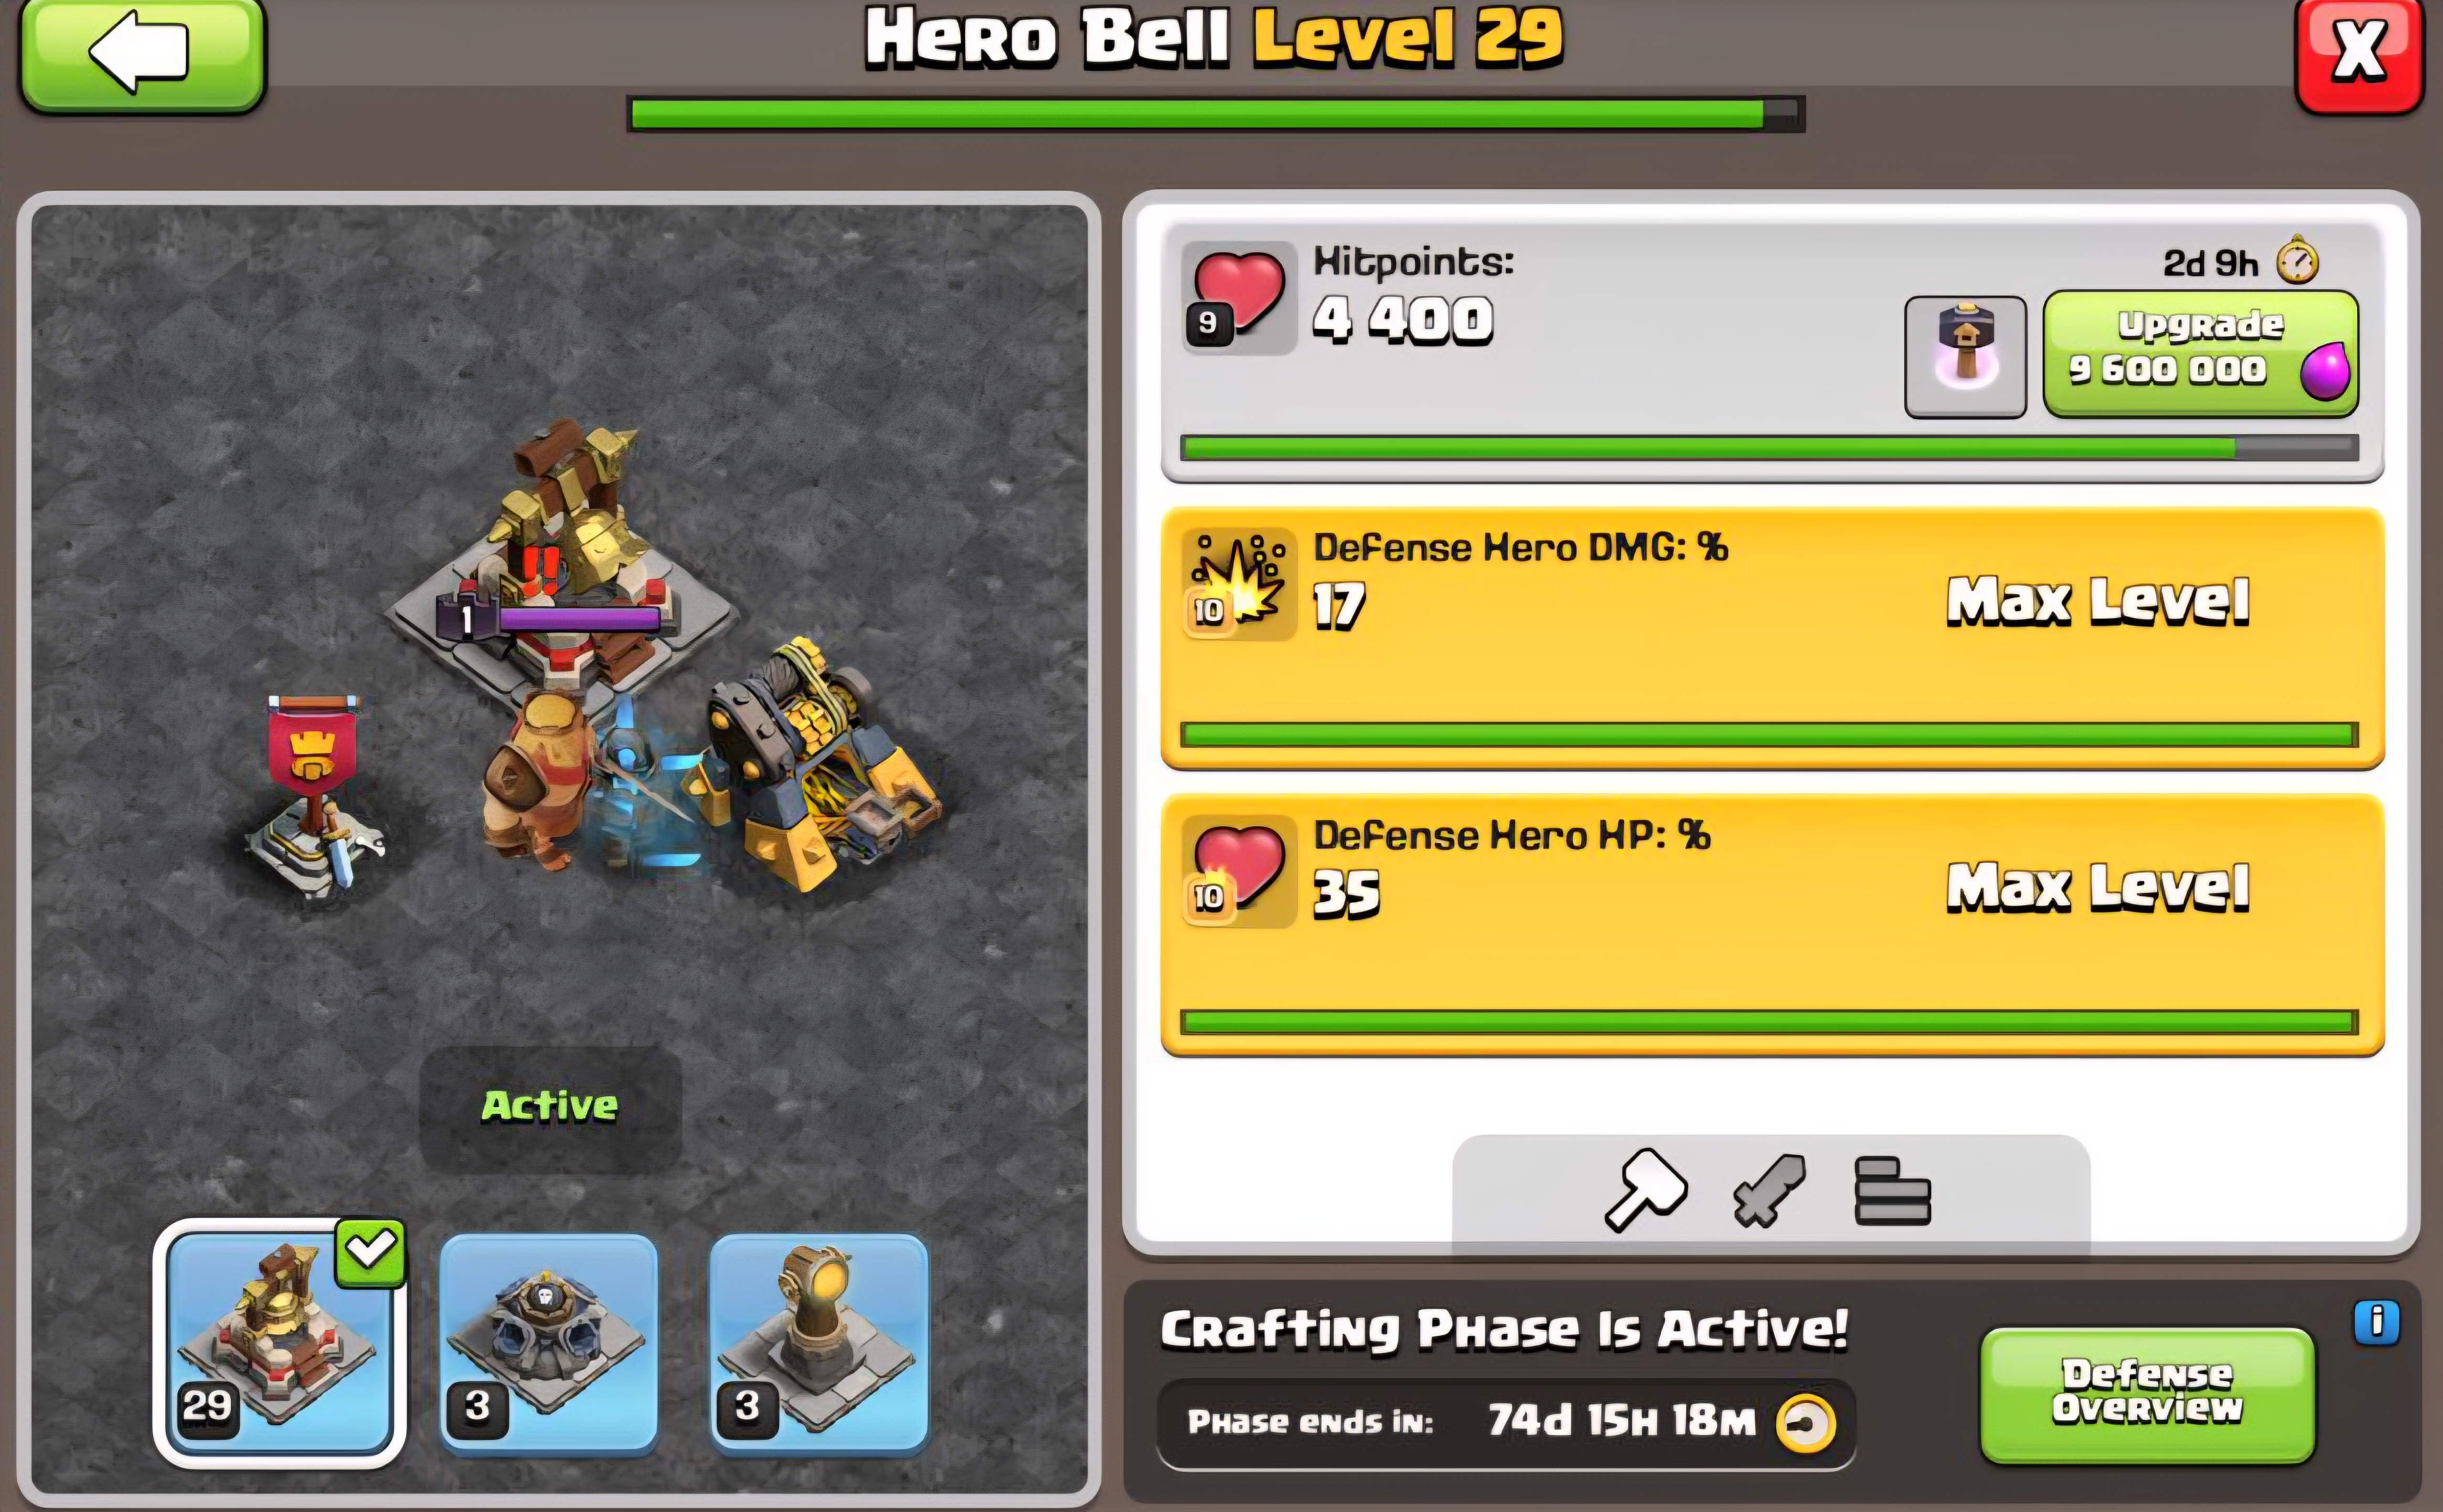The width and height of the screenshot is (2443, 1512).
Task: Open the Defense Overview
Action: (x=2147, y=1394)
